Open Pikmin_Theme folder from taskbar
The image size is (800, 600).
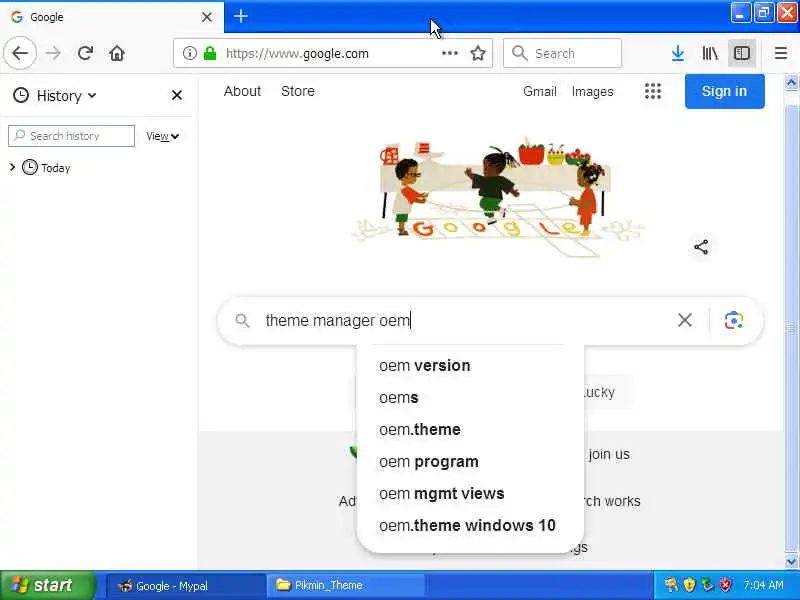[x=345, y=585]
